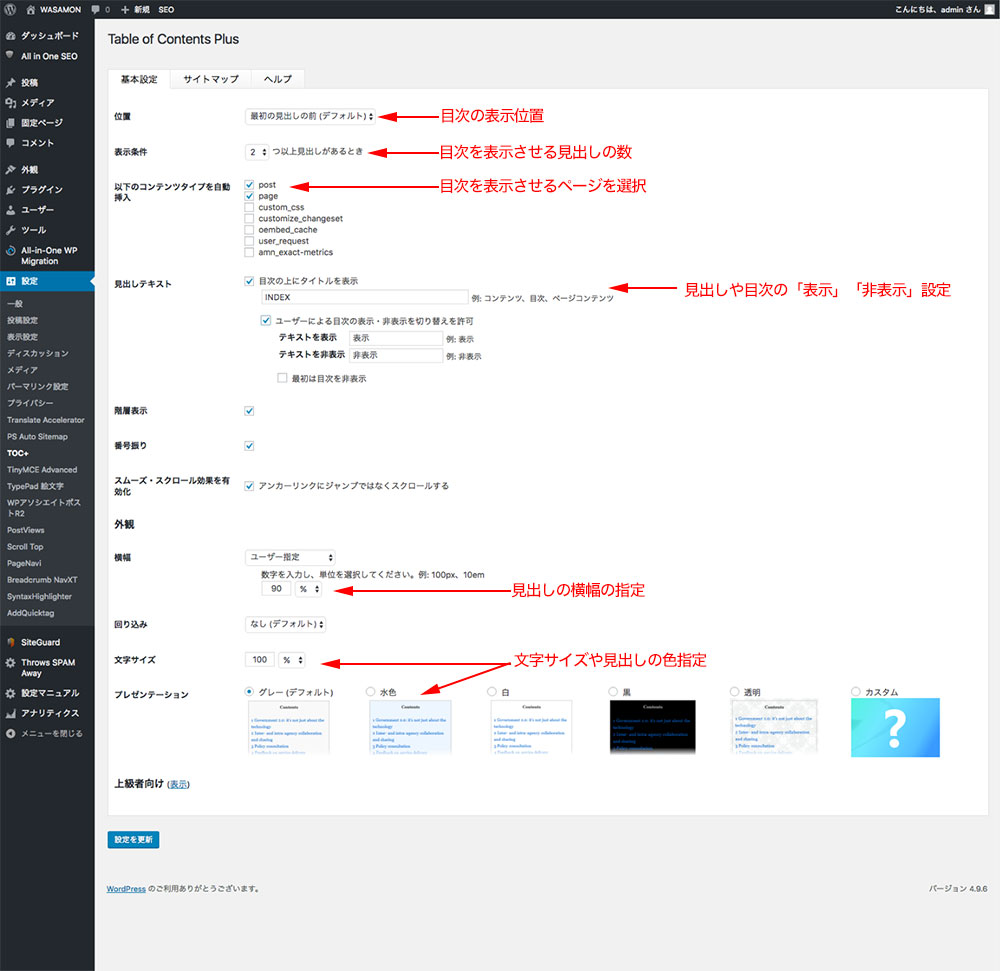Open PS Auto Sitemap settings link
This screenshot has height=971, width=1000.
point(37,437)
